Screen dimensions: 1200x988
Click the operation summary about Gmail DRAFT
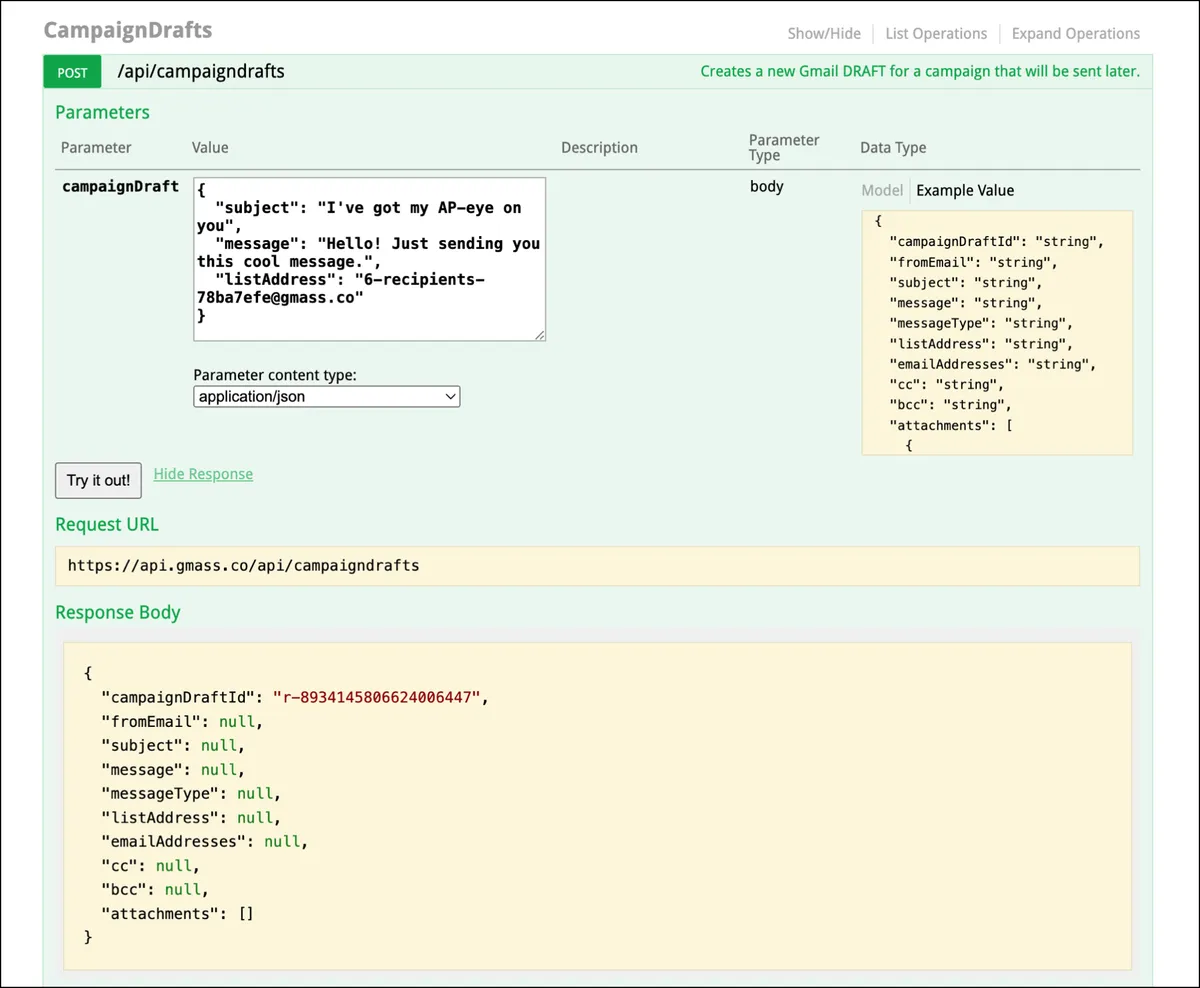coord(920,71)
